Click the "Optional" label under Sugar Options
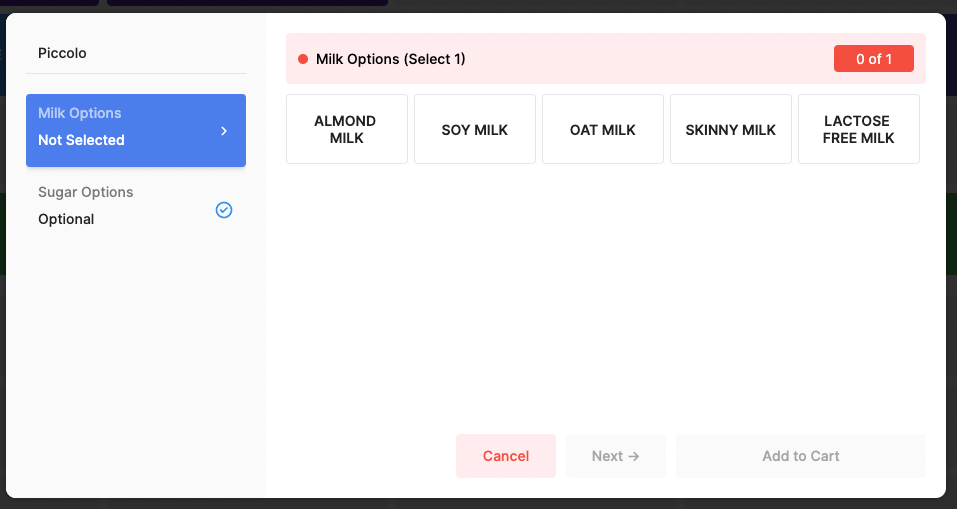 [66, 219]
